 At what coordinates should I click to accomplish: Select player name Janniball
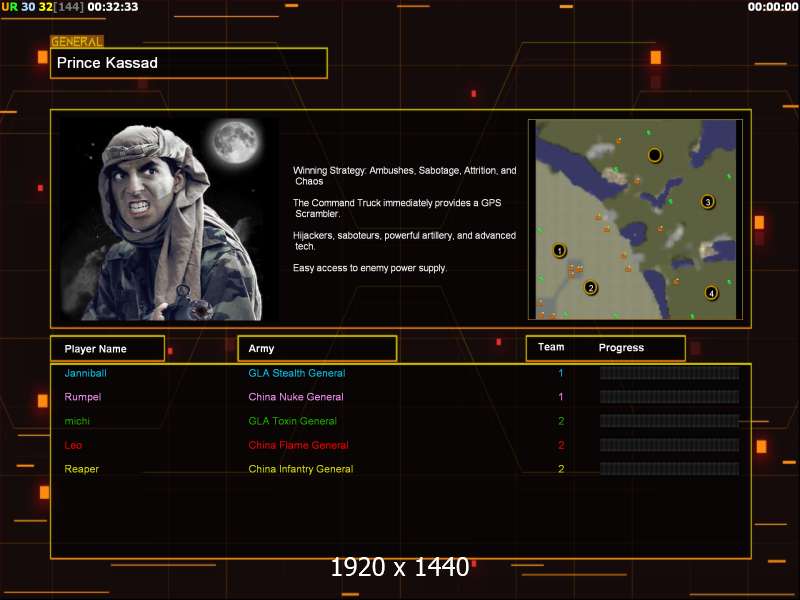click(x=85, y=373)
